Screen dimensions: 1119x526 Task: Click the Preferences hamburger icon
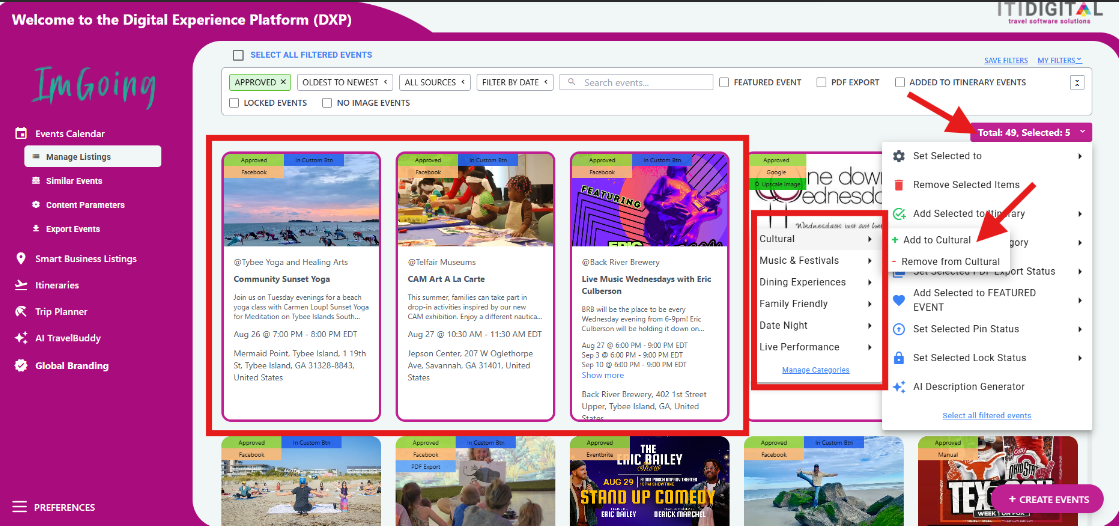19,507
